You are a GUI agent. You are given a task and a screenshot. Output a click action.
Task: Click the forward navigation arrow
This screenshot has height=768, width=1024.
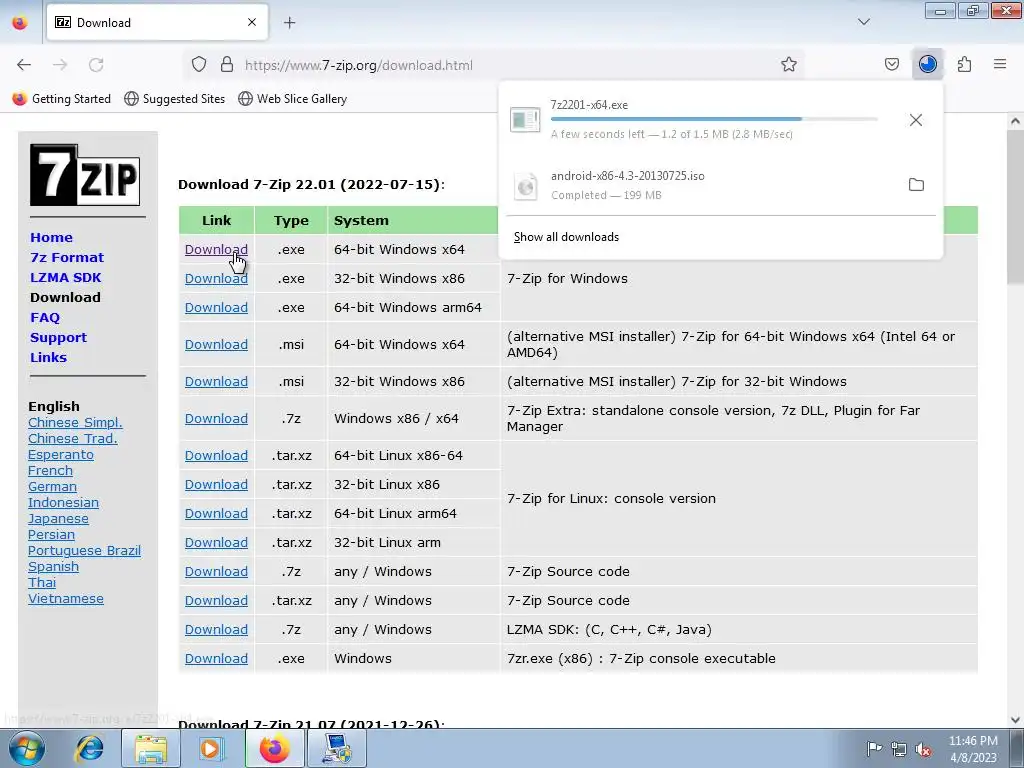[60, 65]
